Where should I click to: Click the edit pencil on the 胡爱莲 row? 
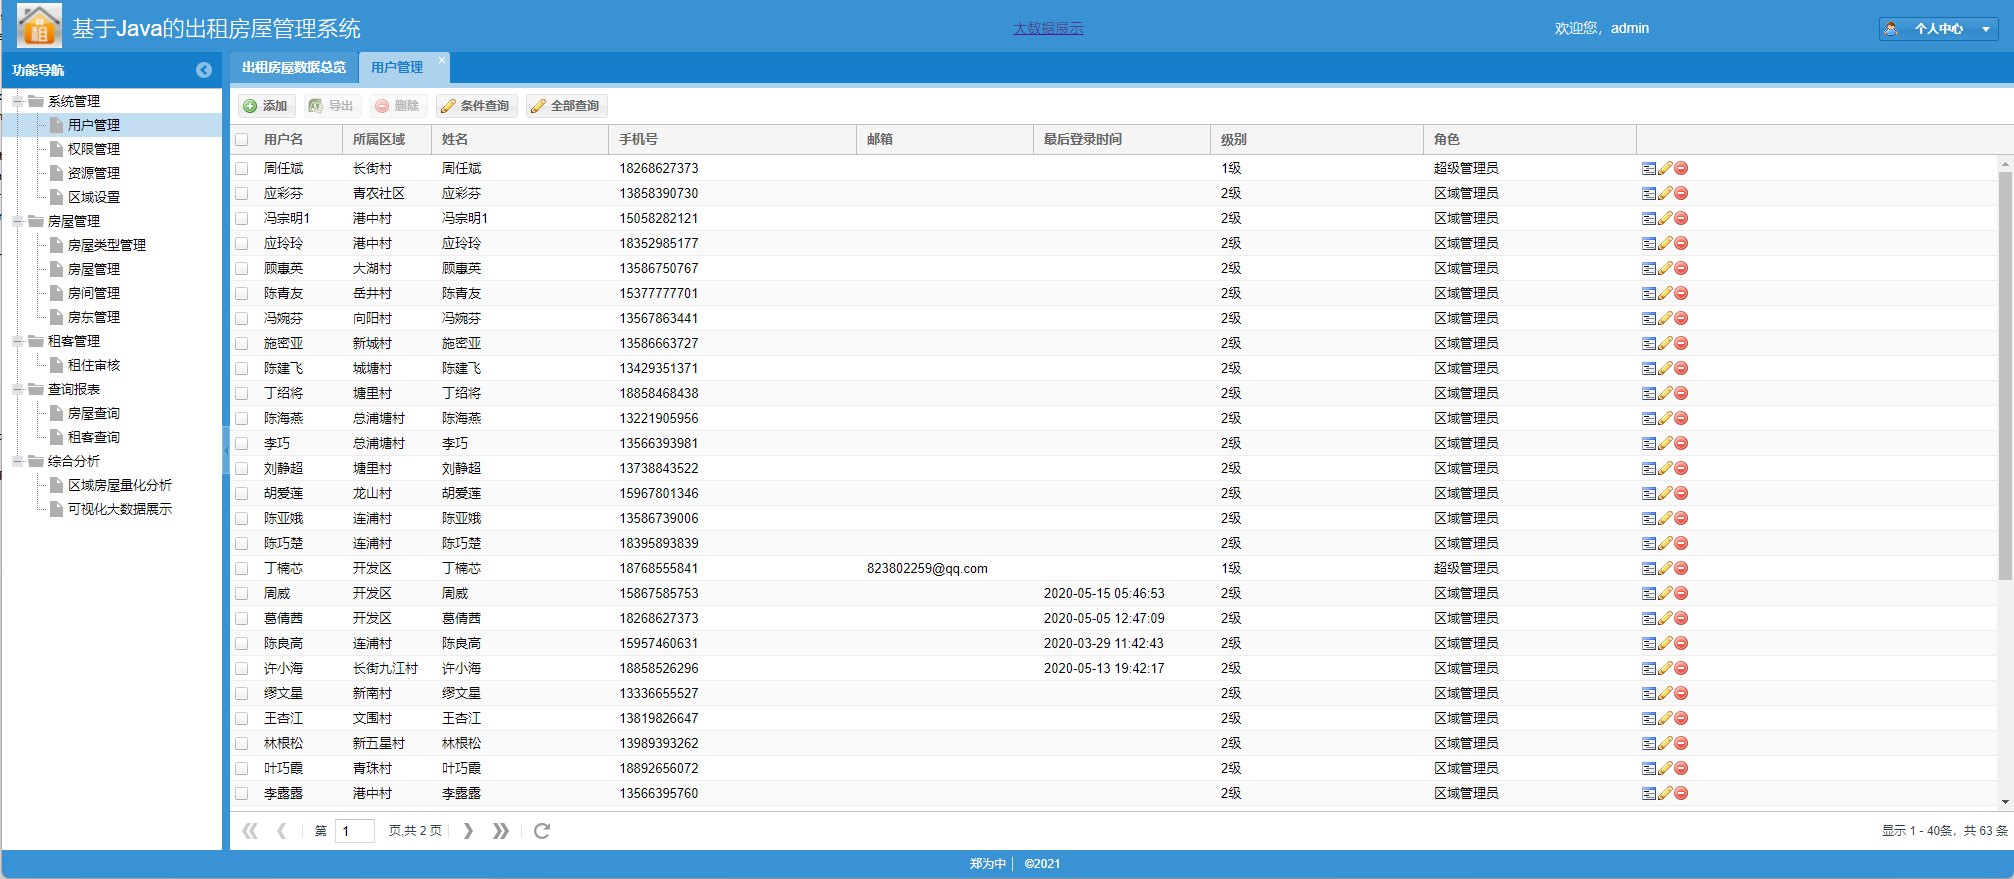(x=1665, y=493)
